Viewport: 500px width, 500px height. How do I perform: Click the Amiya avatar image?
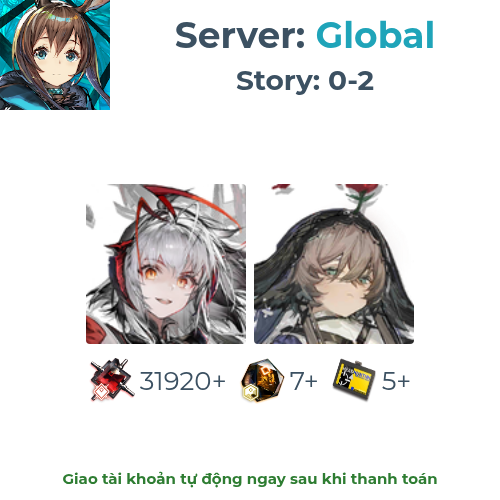tap(55, 55)
